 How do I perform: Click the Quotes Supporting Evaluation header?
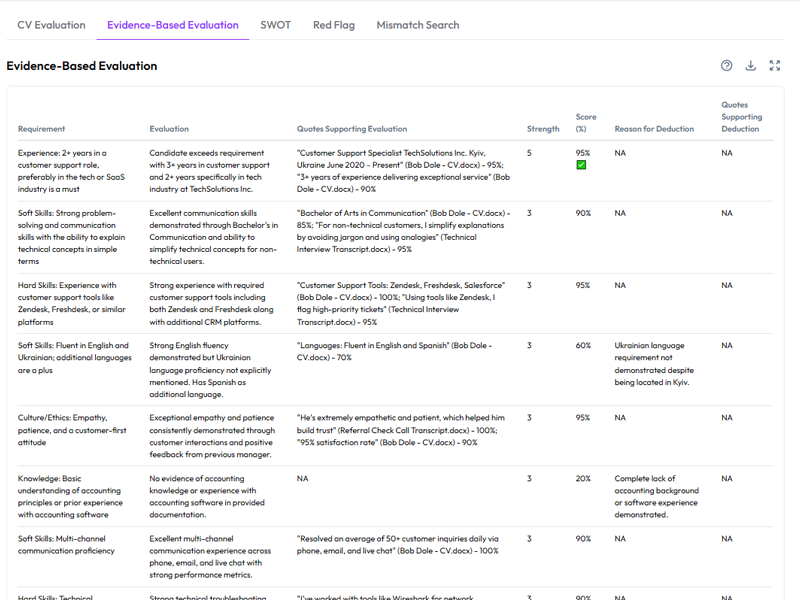click(352, 129)
